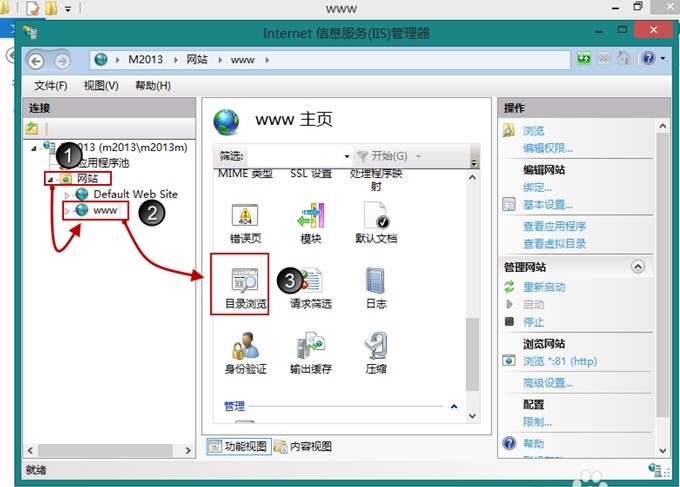The height and width of the screenshot is (487, 680).
Task: Click 开始(G) filter go button
Action: click(382, 156)
